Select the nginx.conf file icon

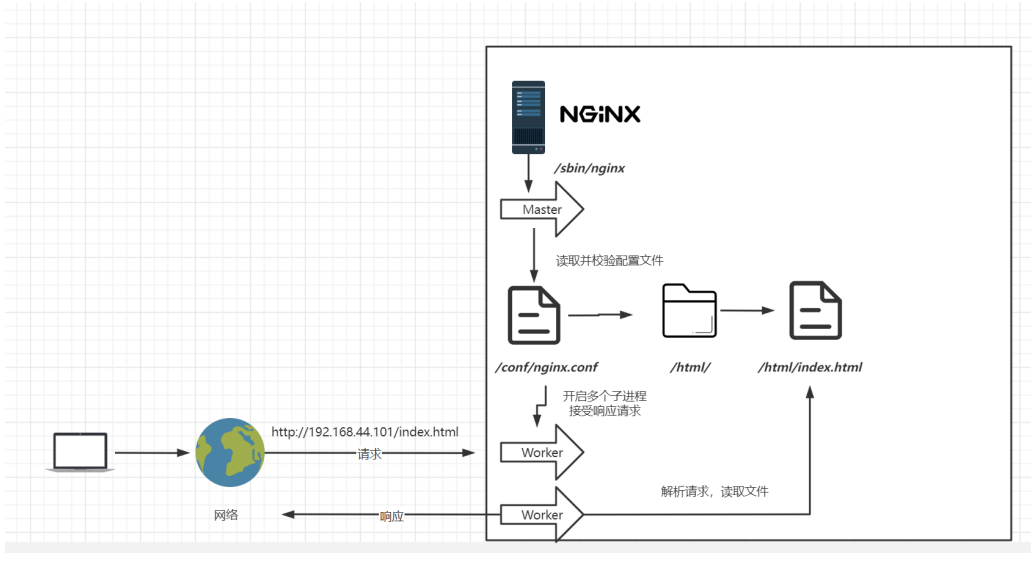(534, 315)
